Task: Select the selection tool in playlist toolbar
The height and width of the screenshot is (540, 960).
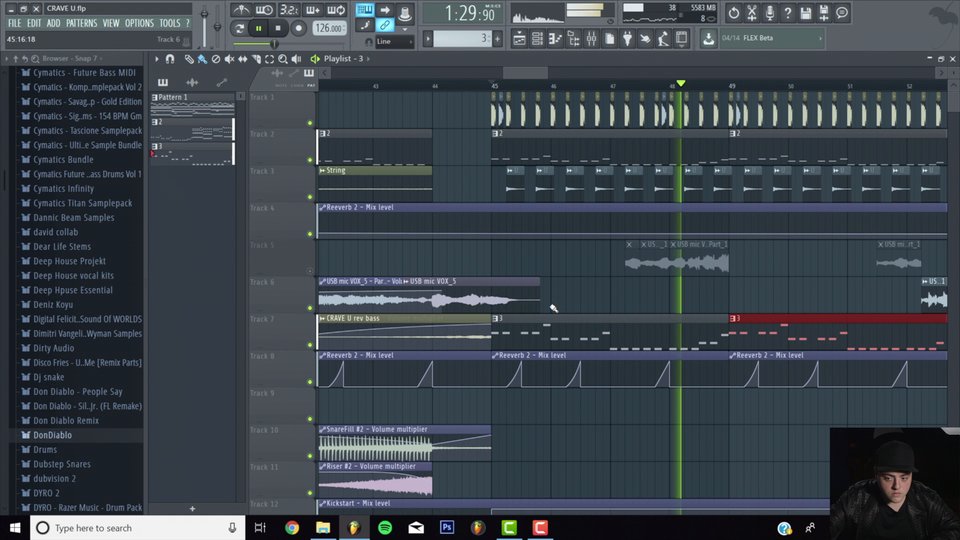Action: [269, 59]
